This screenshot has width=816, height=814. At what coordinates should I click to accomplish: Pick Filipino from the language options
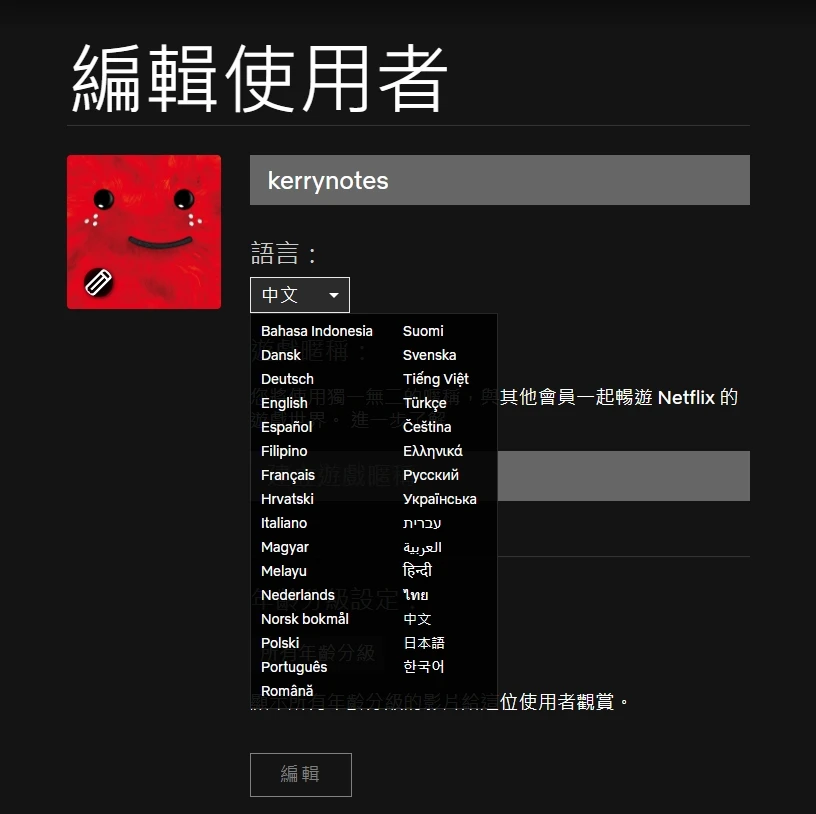point(284,451)
